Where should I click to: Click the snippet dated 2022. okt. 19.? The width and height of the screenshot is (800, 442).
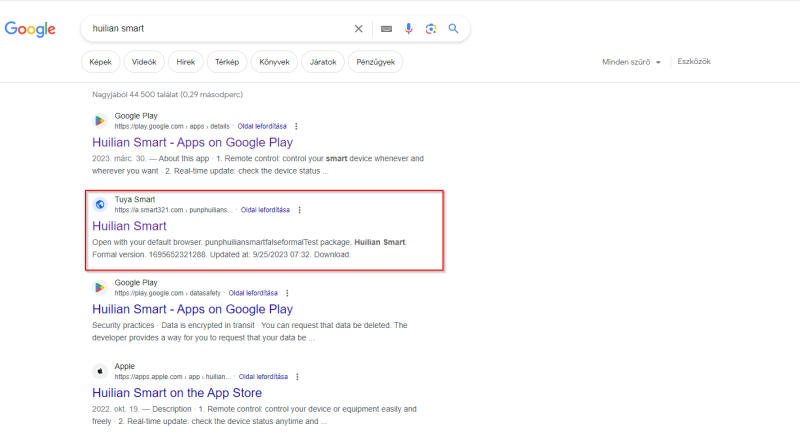(254, 415)
